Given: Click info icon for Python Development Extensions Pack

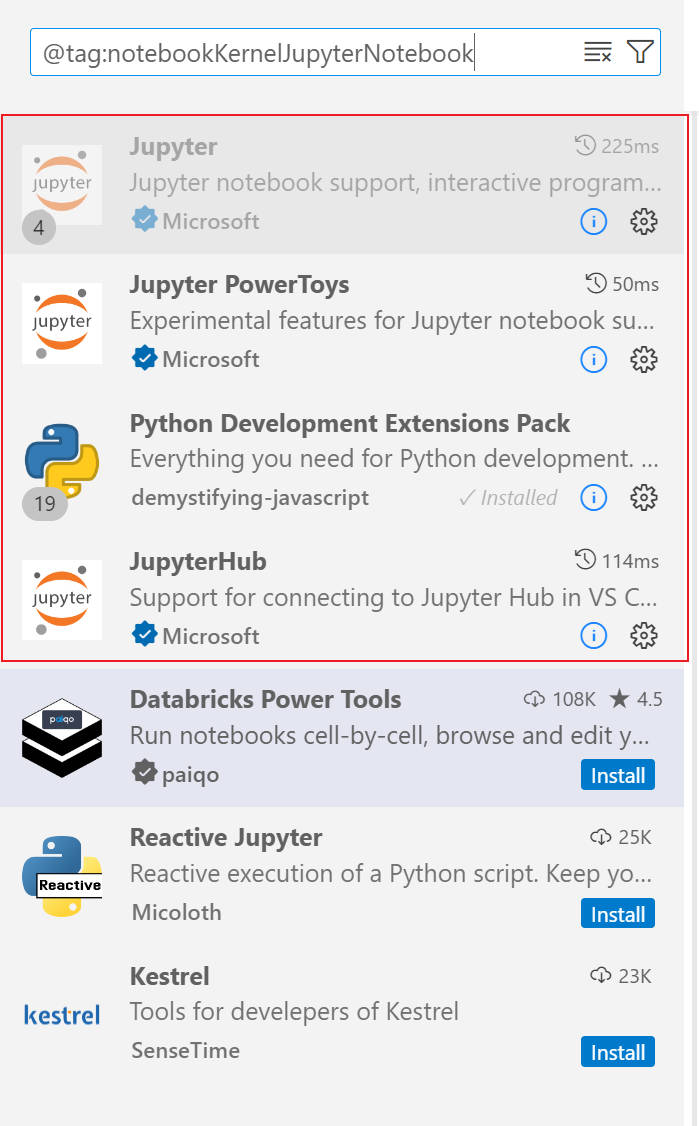Looking at the screenshot, I should point(594,497).
